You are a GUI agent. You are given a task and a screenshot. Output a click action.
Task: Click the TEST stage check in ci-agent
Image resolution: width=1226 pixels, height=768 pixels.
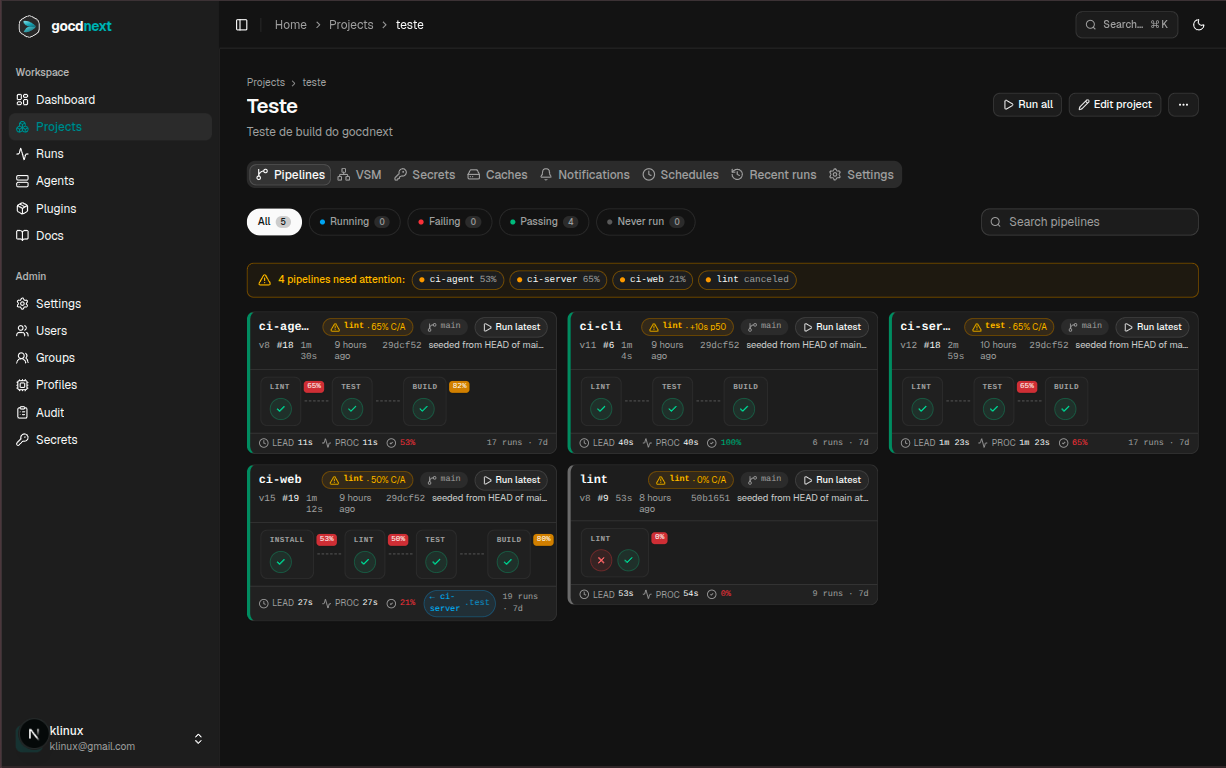tap(351, 408)
